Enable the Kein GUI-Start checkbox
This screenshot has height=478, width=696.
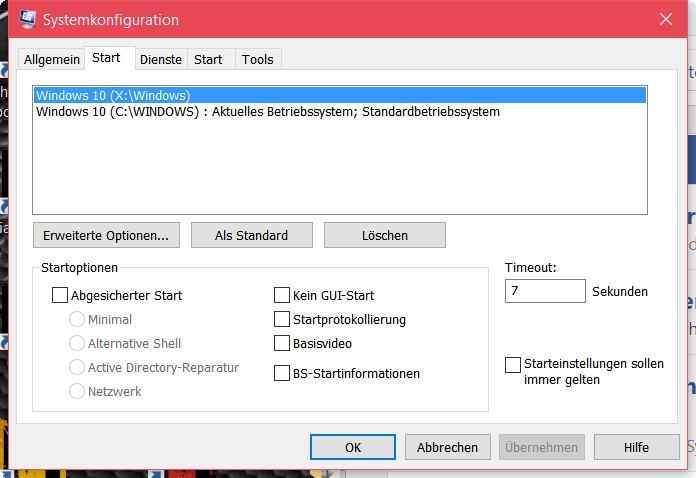coord(282,295)
